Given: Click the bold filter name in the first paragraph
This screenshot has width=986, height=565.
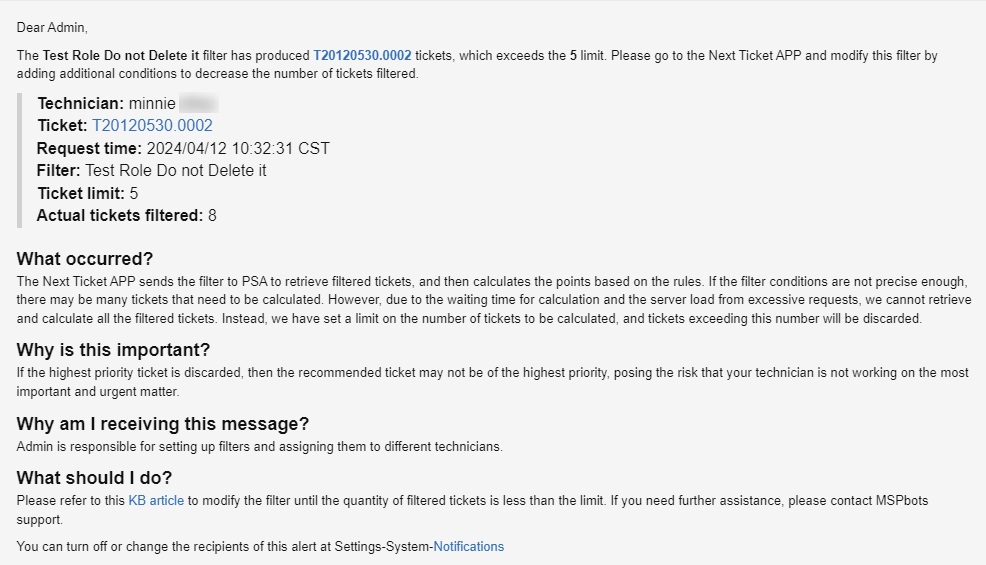Looking at the screenshot, I should tap(121, 56).
